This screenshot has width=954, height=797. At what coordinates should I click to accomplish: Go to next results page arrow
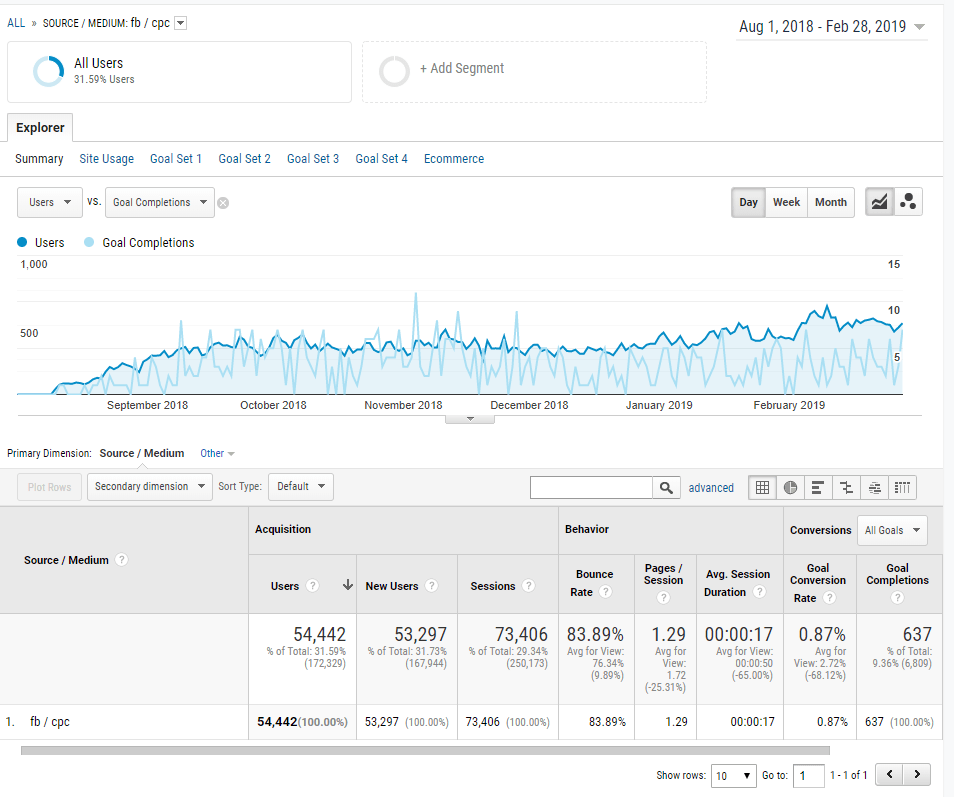917,775
